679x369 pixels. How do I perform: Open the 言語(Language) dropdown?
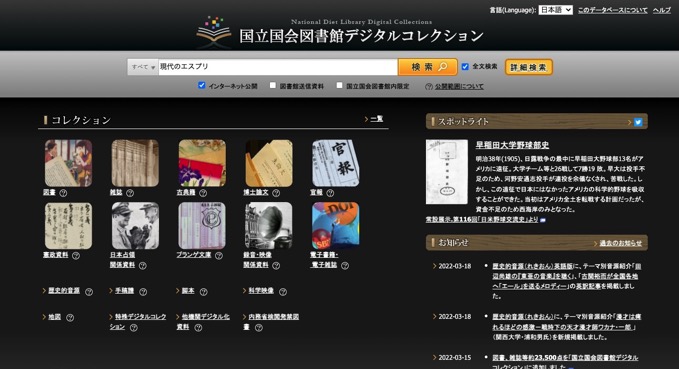coord(556,10)
